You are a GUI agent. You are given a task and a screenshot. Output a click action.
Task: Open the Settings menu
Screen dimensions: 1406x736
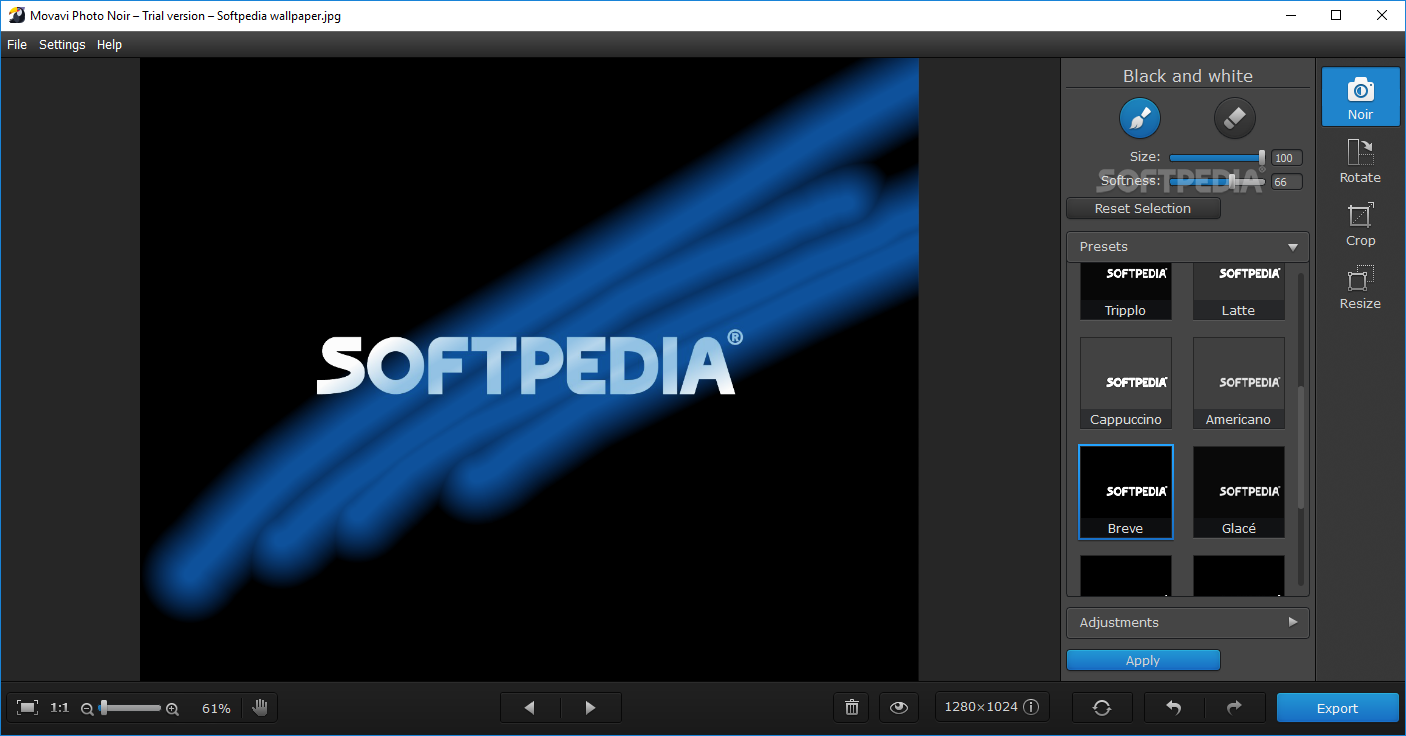click(62, 44)
